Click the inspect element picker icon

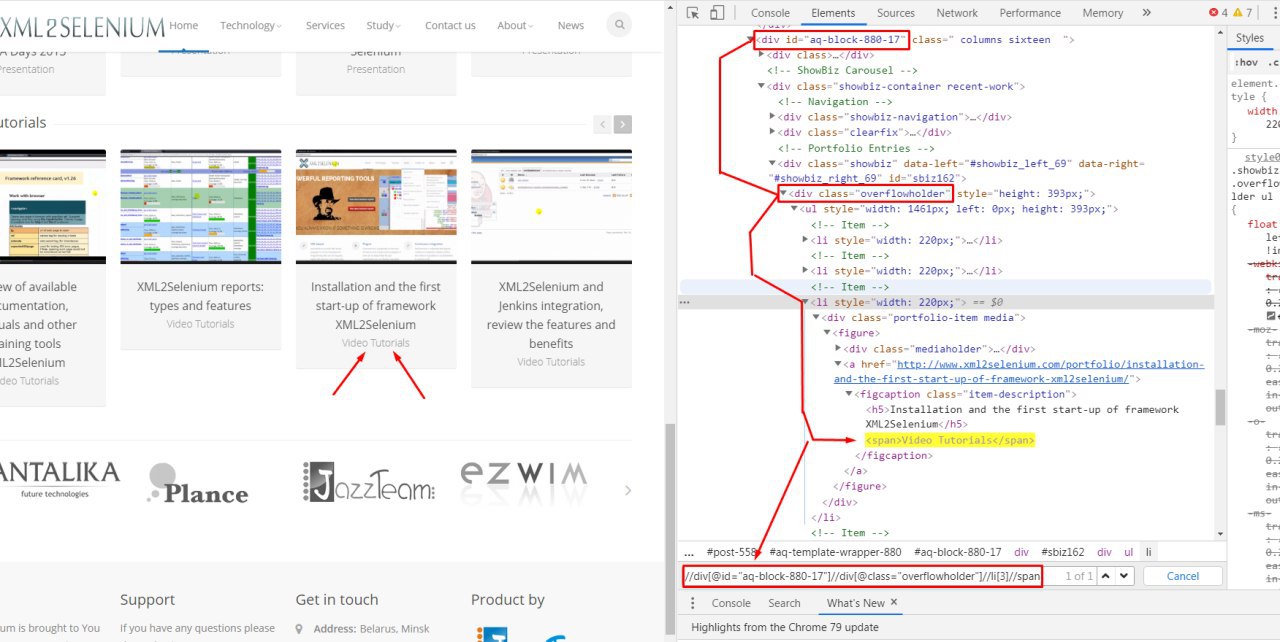[x=692, y=13]
